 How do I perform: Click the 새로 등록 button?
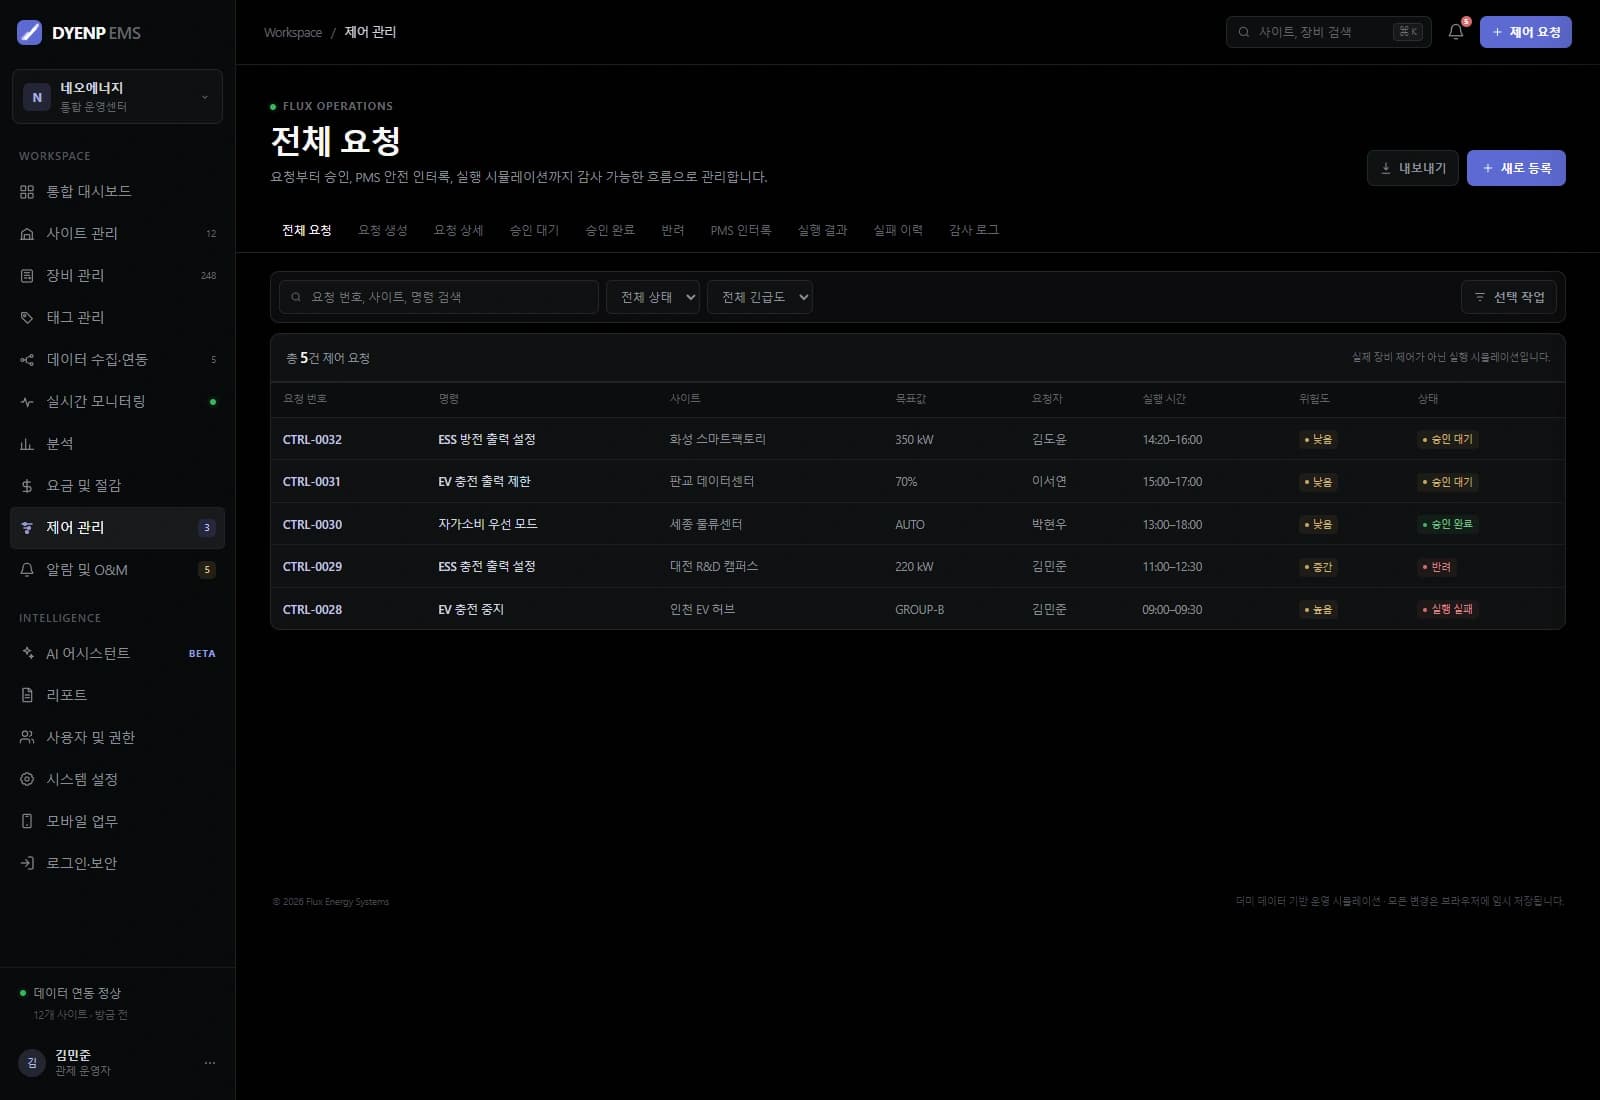1516,168
